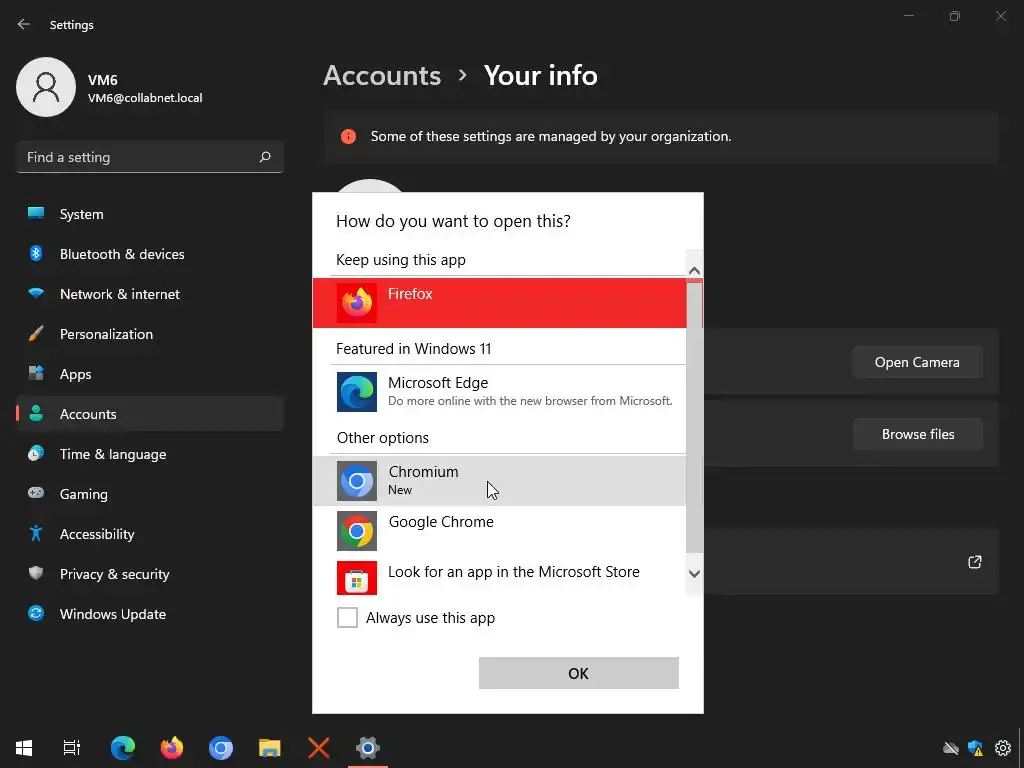Open Time & language settings
Viewport: 1024px width, 768px height.
point(150,454)
